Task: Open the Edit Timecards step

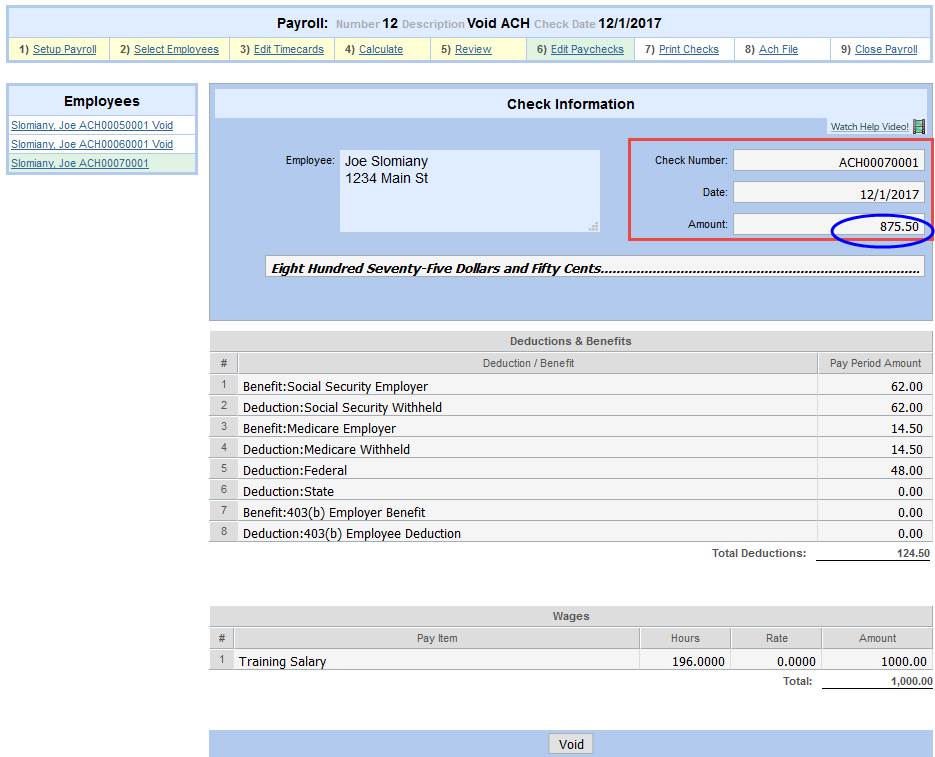Action: tap(289, 50)
